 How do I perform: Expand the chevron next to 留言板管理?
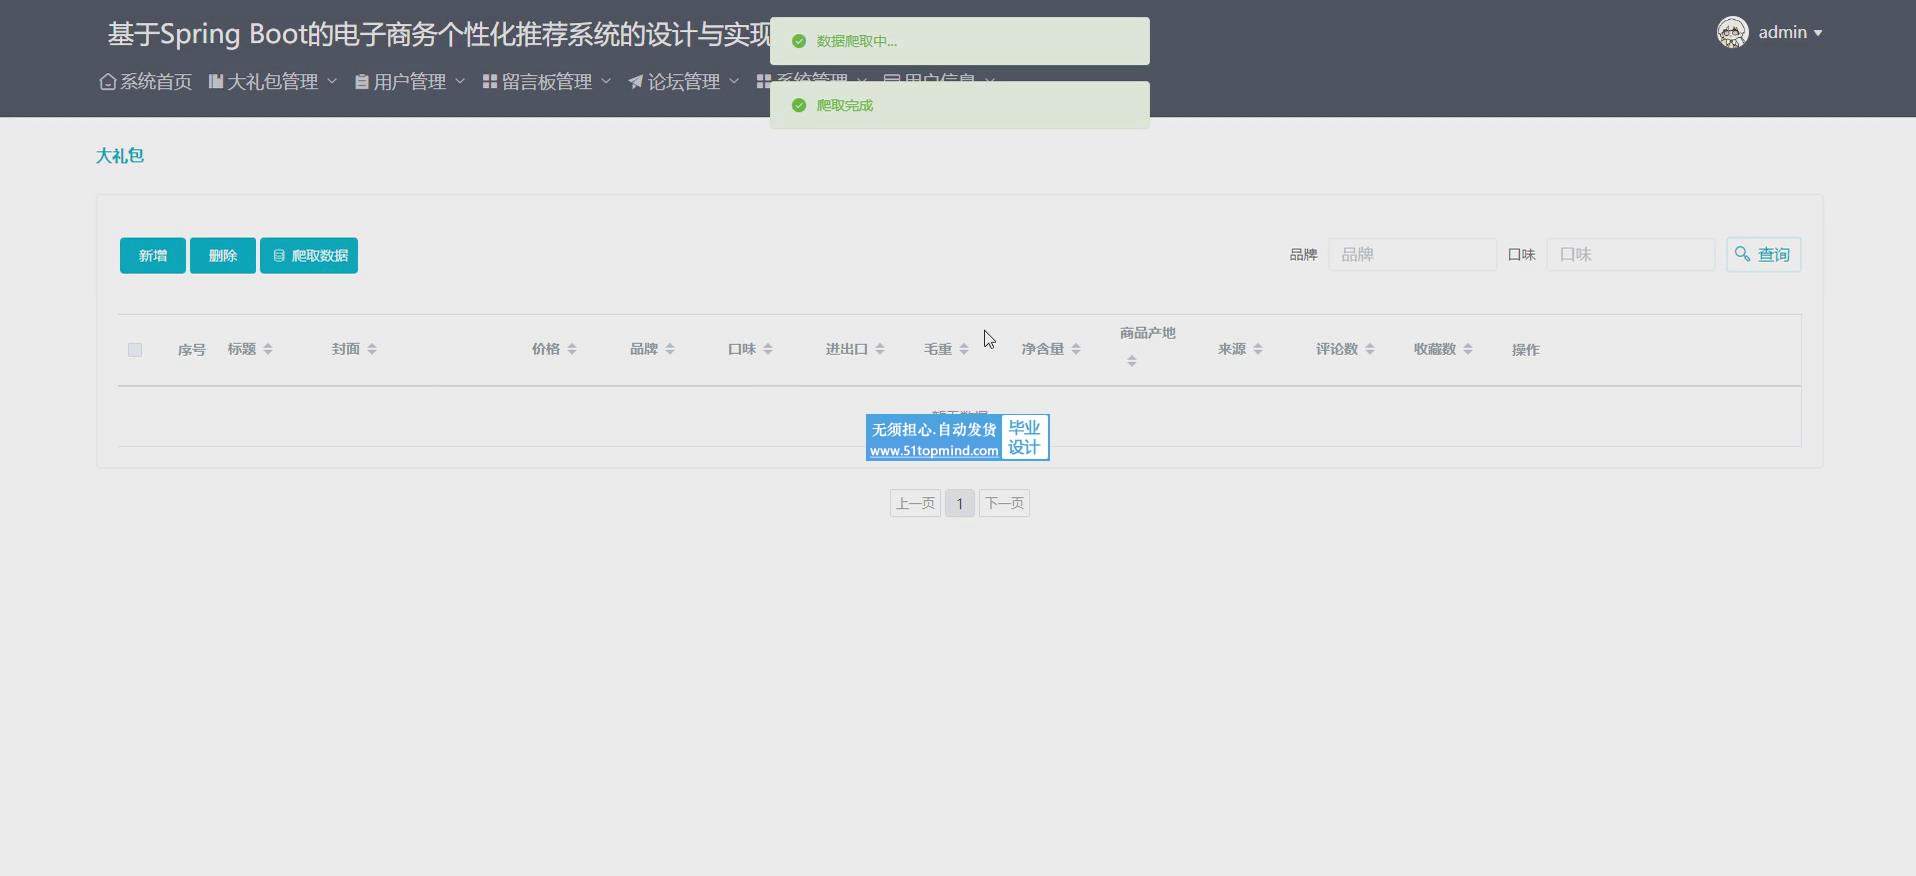[x=606, y=81]
